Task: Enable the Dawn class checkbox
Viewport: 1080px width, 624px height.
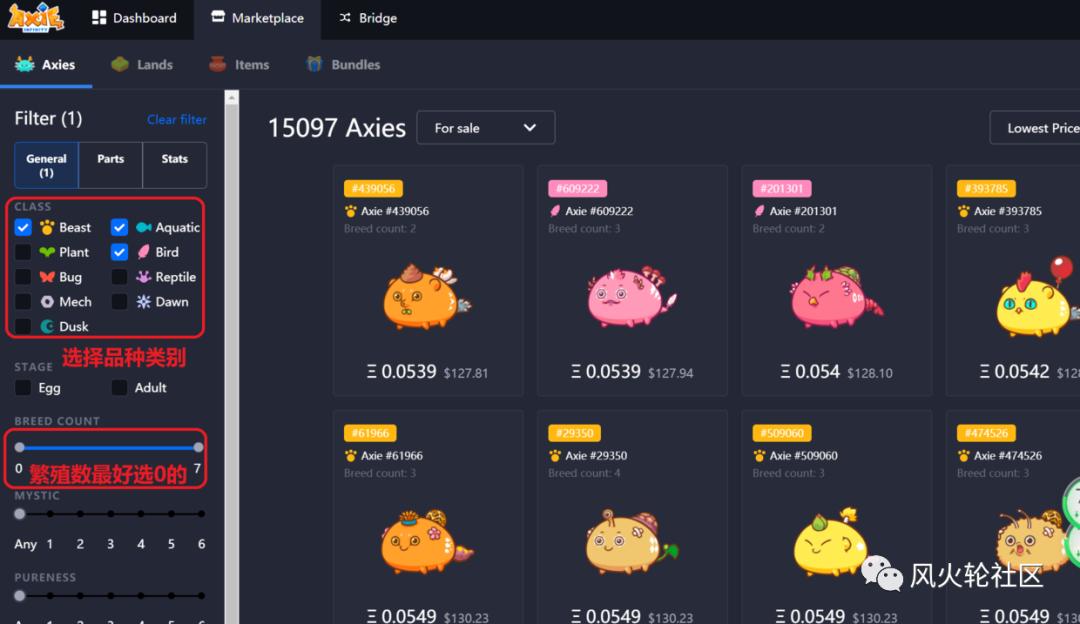Action: coord(119,302)
